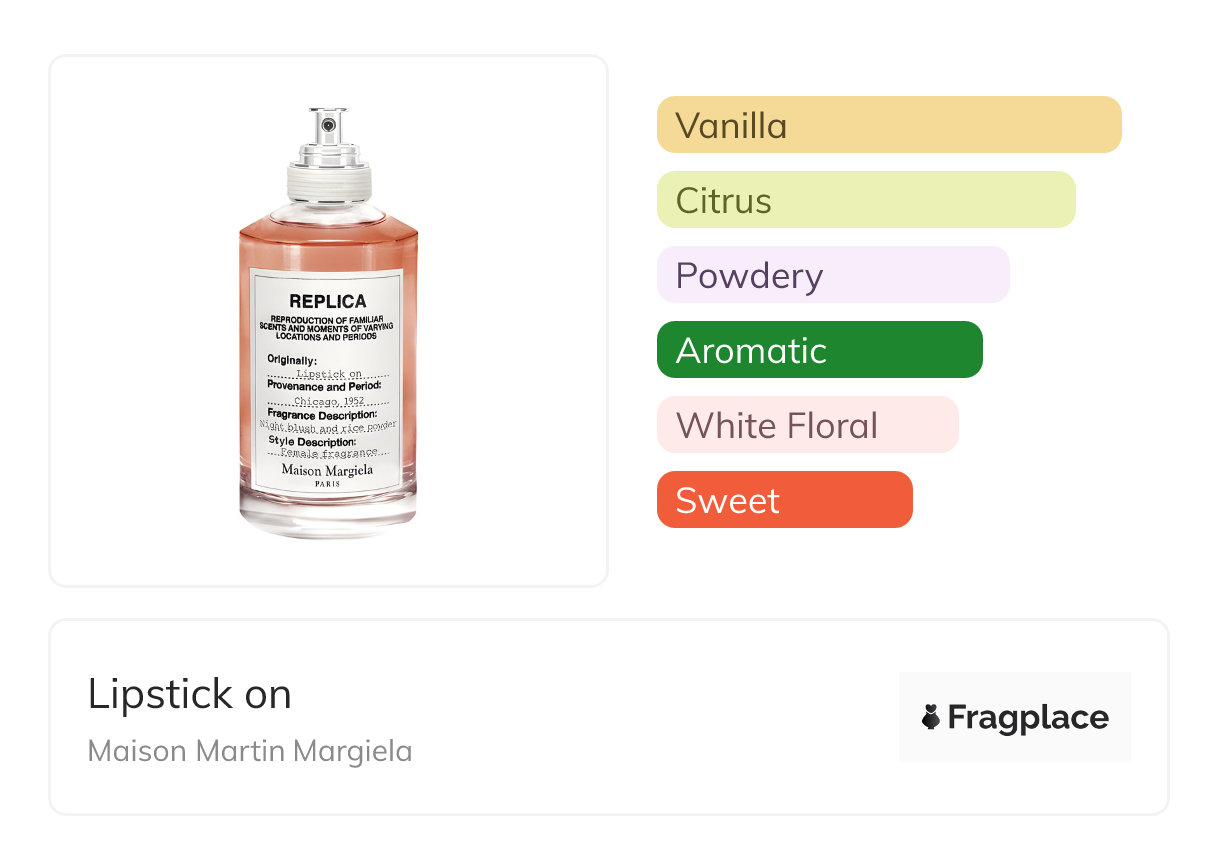Select the Sweet accord bar
The image size is (1218, 864).
tap(784, 500)
